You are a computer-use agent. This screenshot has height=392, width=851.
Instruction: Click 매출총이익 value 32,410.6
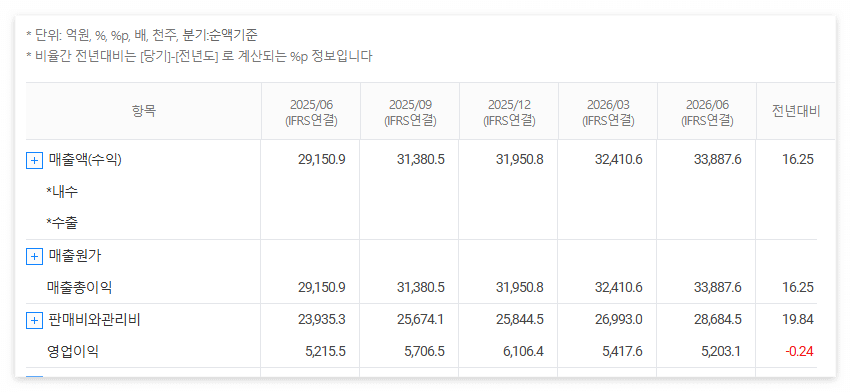pos(619,287)
